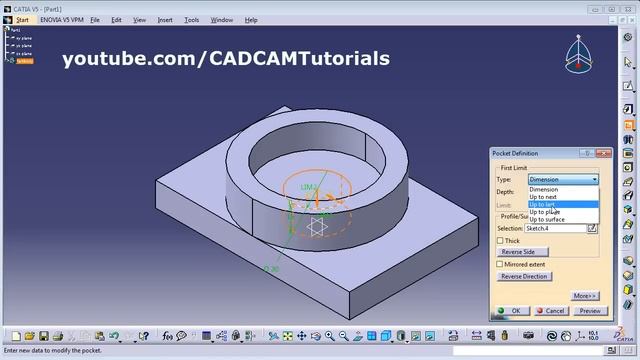Click the highlighted Pocket tool icon

tap(629, 125)
